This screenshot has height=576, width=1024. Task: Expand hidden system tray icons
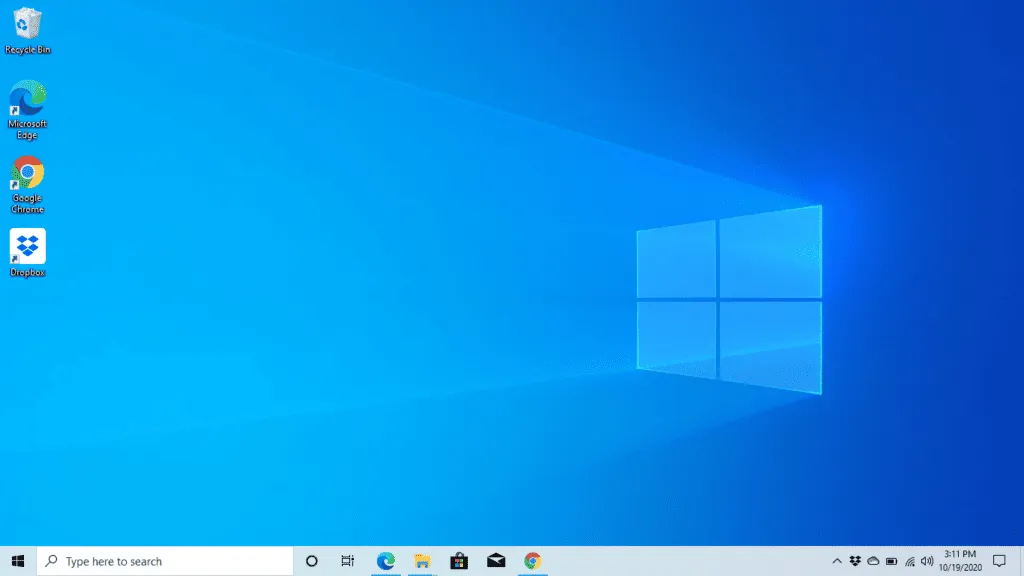[837, 561]
